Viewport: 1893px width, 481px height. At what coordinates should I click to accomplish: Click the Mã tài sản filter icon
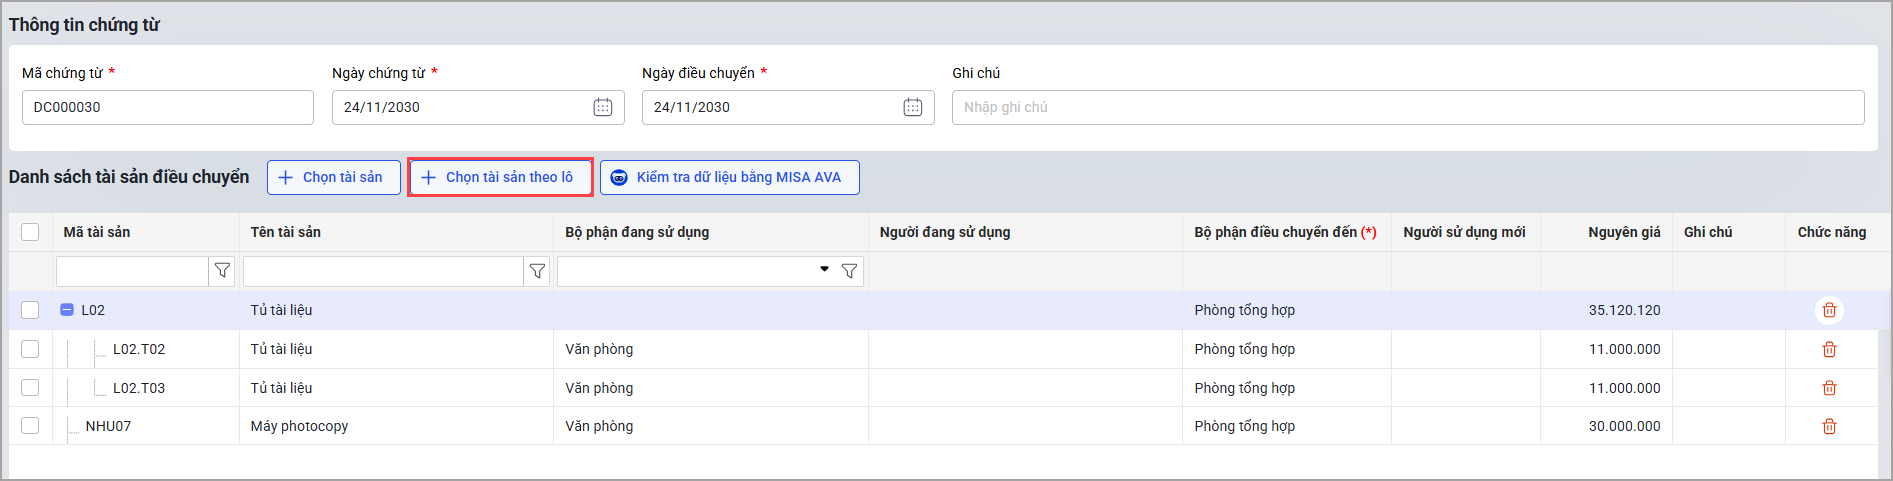coord(222,271)
